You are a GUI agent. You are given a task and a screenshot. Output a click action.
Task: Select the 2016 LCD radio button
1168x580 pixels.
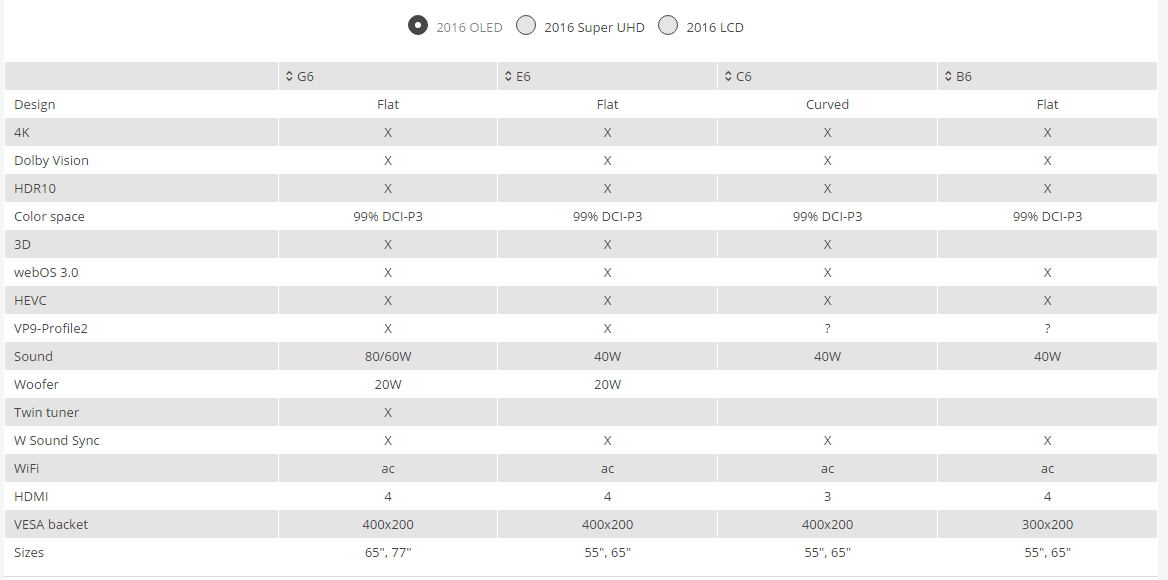coord(668,25)
